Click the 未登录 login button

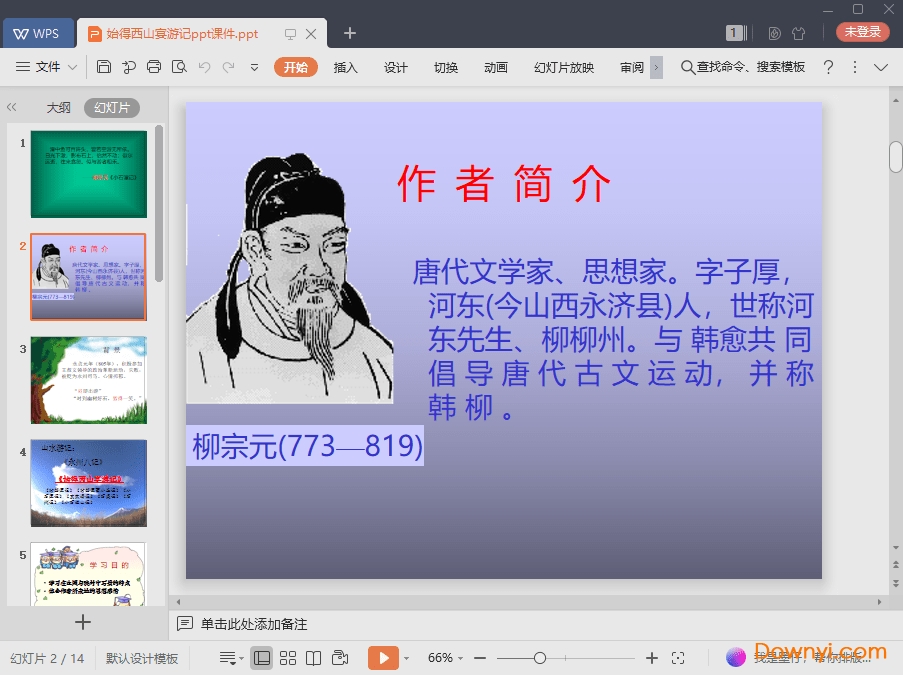pos(862,32)
